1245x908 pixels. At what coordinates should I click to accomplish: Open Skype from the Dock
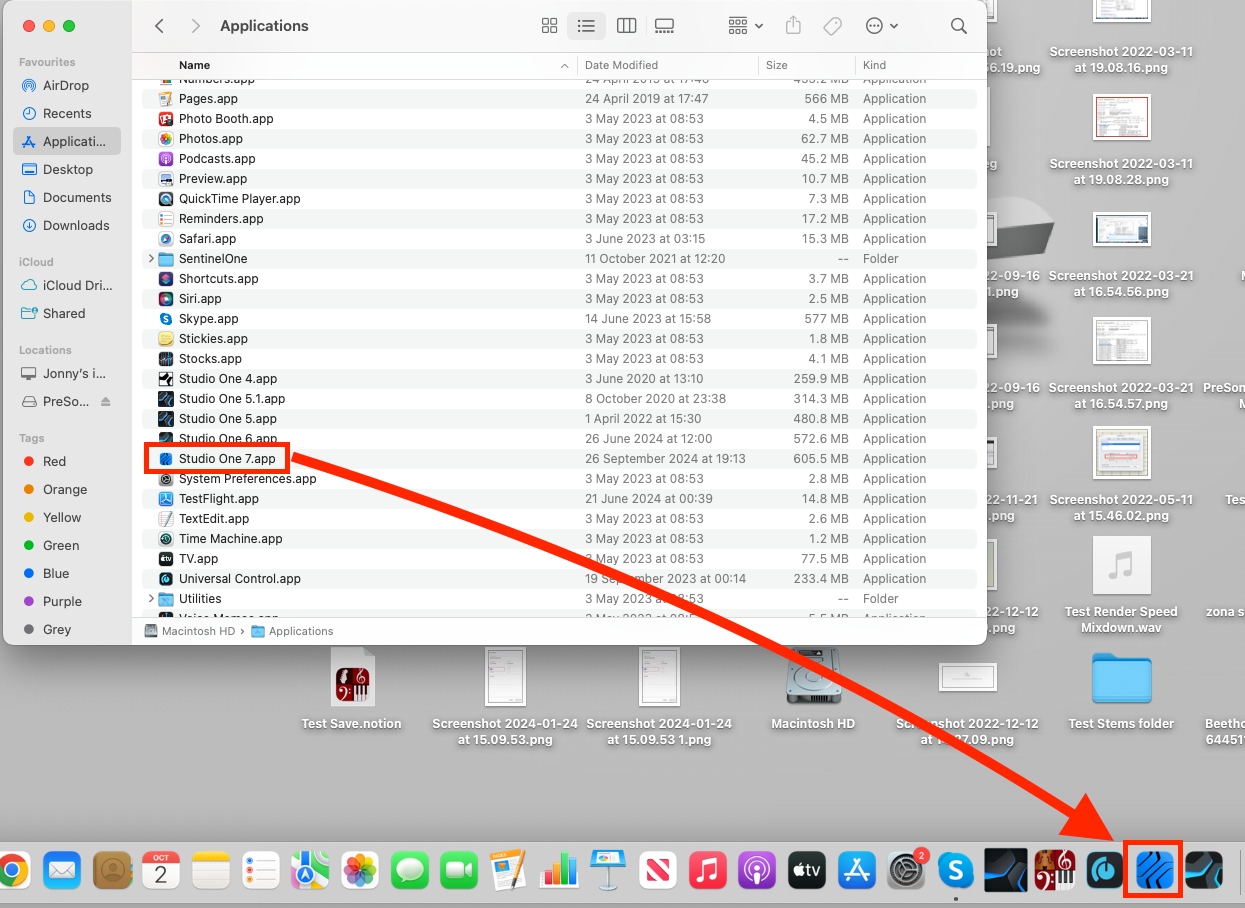pos(955,870)
